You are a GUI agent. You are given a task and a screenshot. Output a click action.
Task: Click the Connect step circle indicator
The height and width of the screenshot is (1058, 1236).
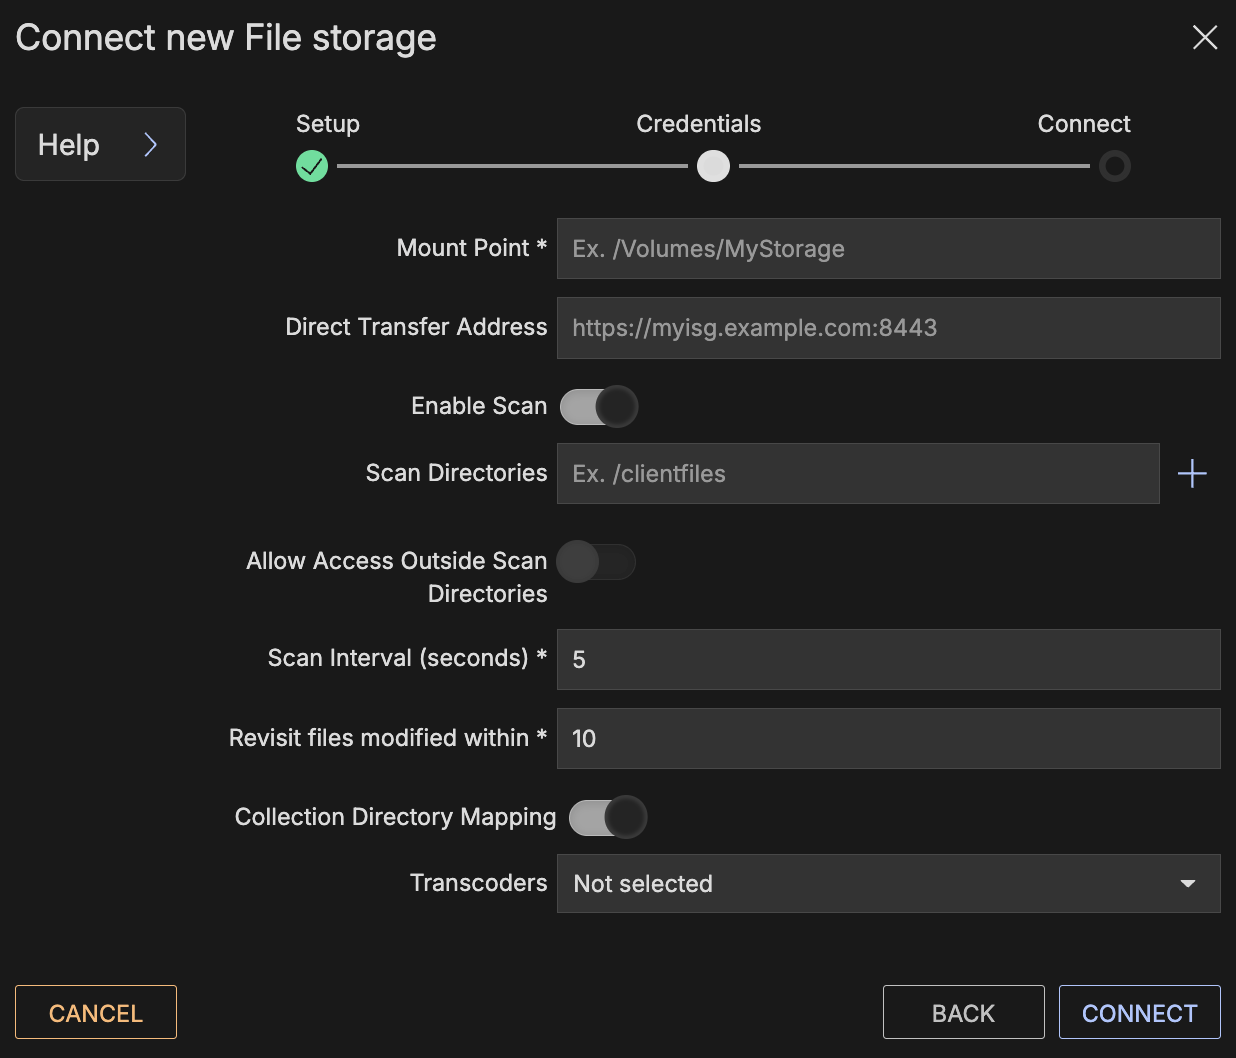pyautogui.click(x=1114, y=166)
